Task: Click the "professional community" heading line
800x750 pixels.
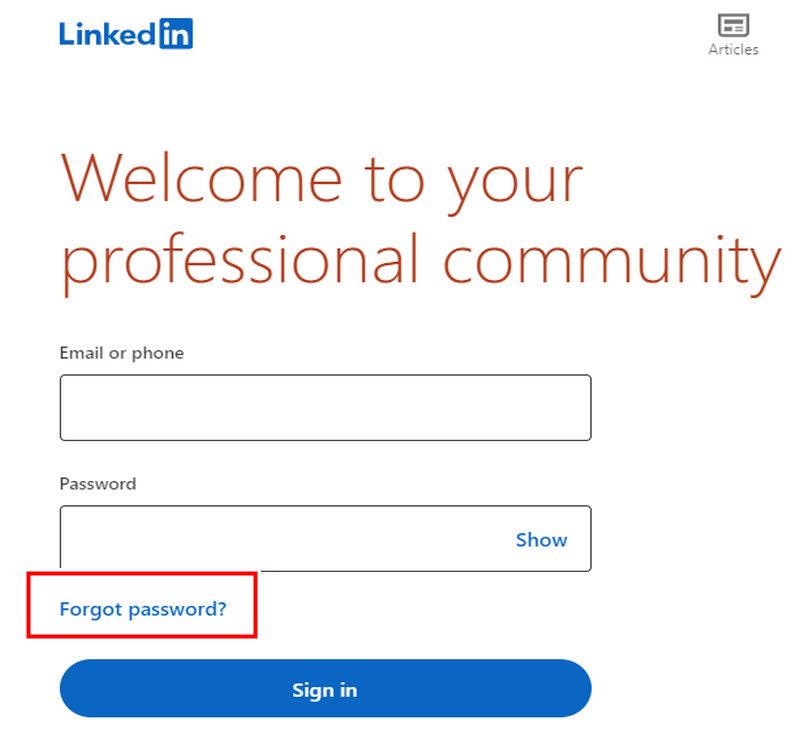Action: [420, 260]
